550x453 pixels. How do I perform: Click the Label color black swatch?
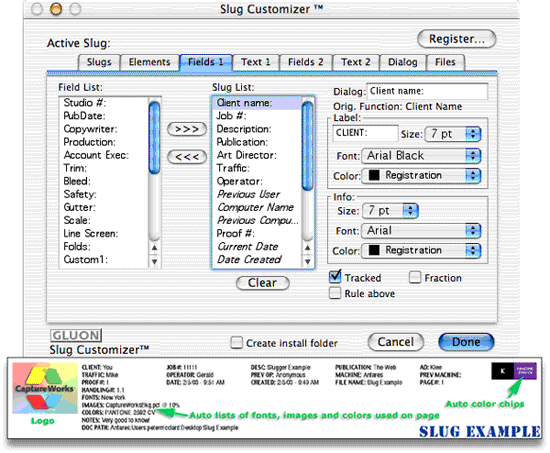pyautogui.click(x=374, y=175)
